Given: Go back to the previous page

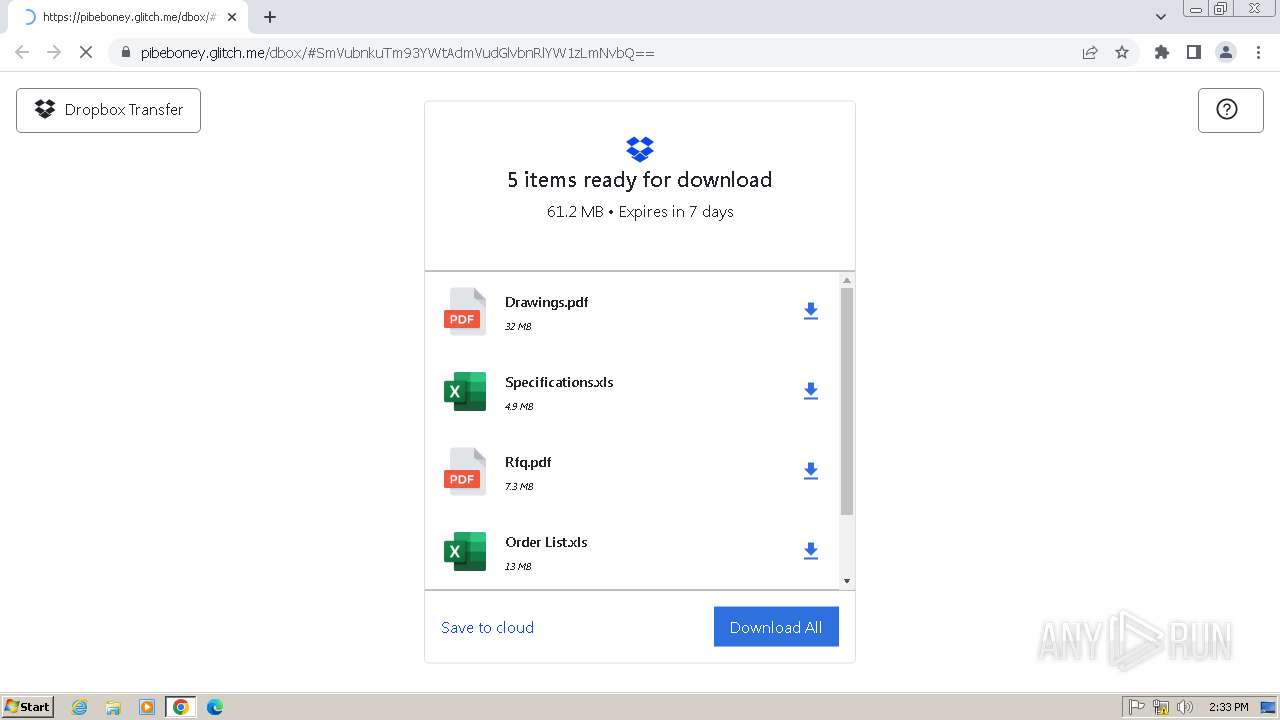Looking at the screenshot, I should click(x=22, y=52).
